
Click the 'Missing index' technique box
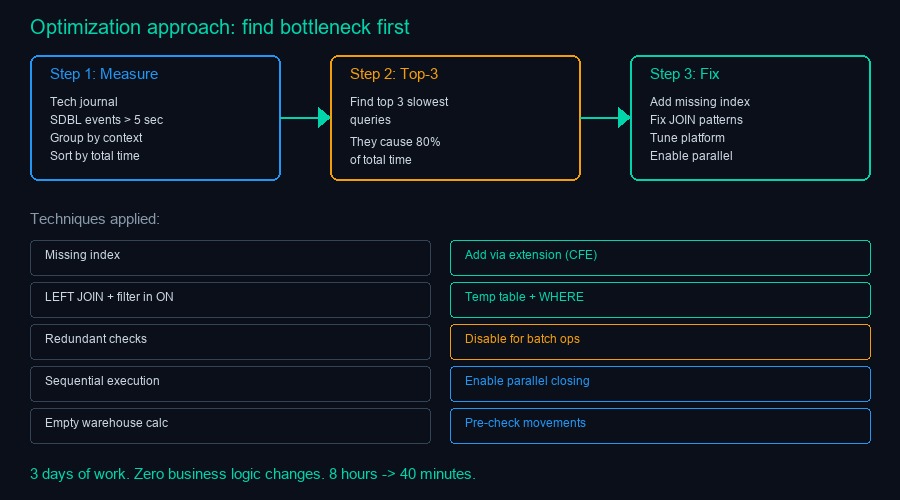tap(230, 257)
